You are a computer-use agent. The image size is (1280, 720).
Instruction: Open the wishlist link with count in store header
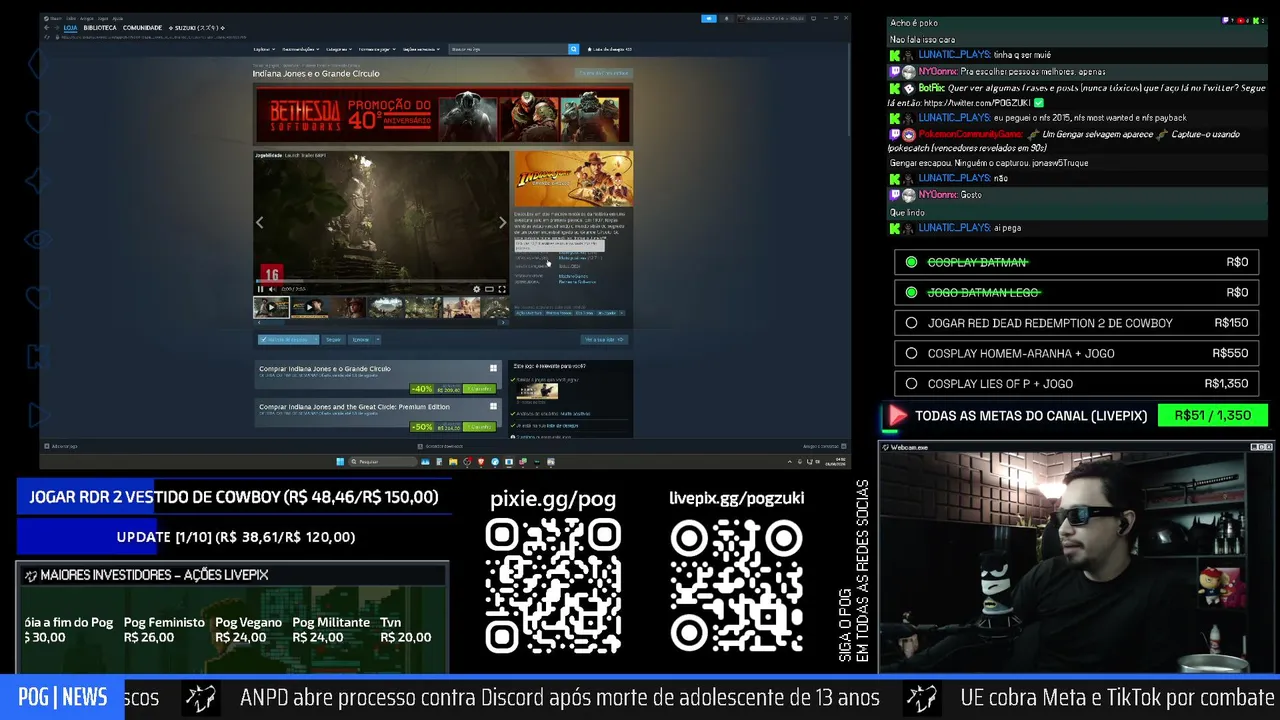pos(609,49)
